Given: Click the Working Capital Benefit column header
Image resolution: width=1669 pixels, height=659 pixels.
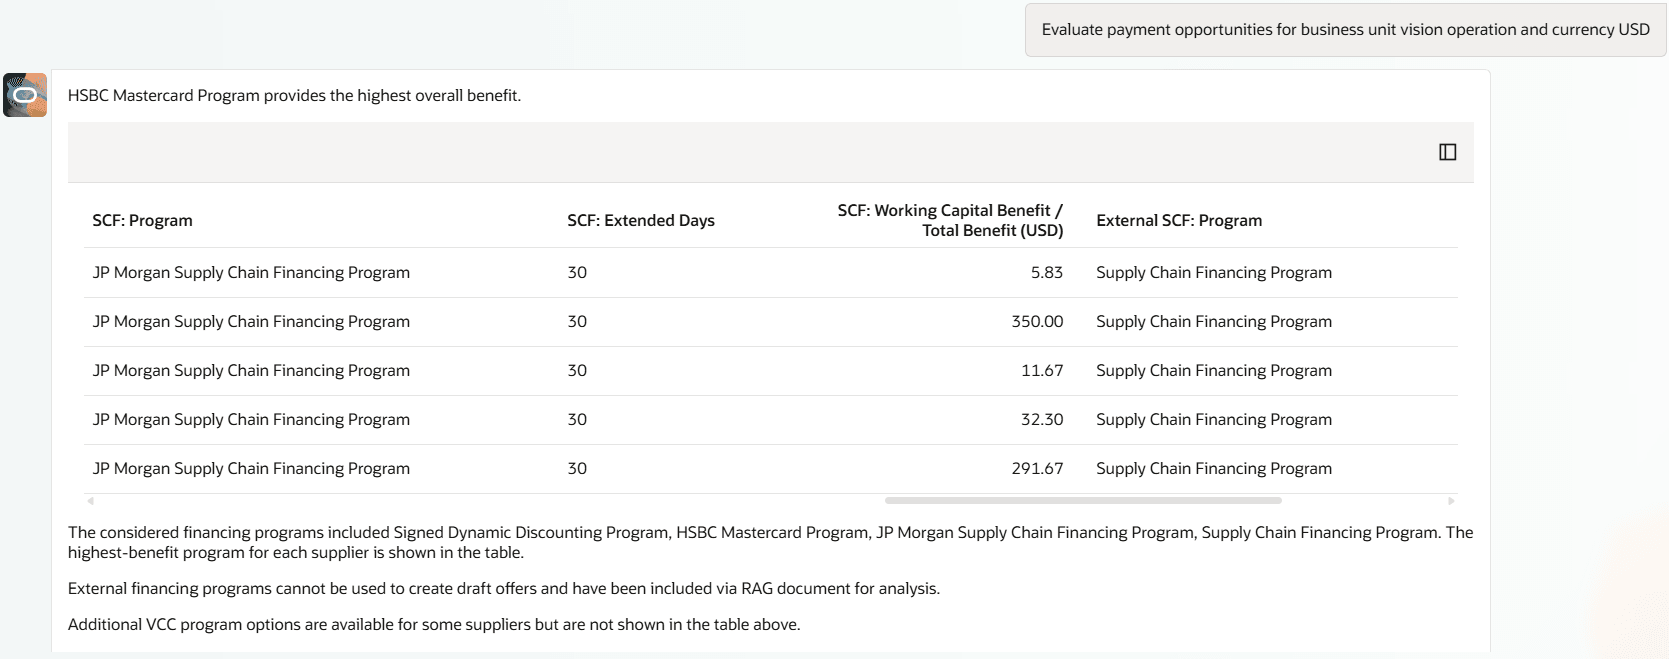Looking at the screenshot, I should click(x=950, y=220).
